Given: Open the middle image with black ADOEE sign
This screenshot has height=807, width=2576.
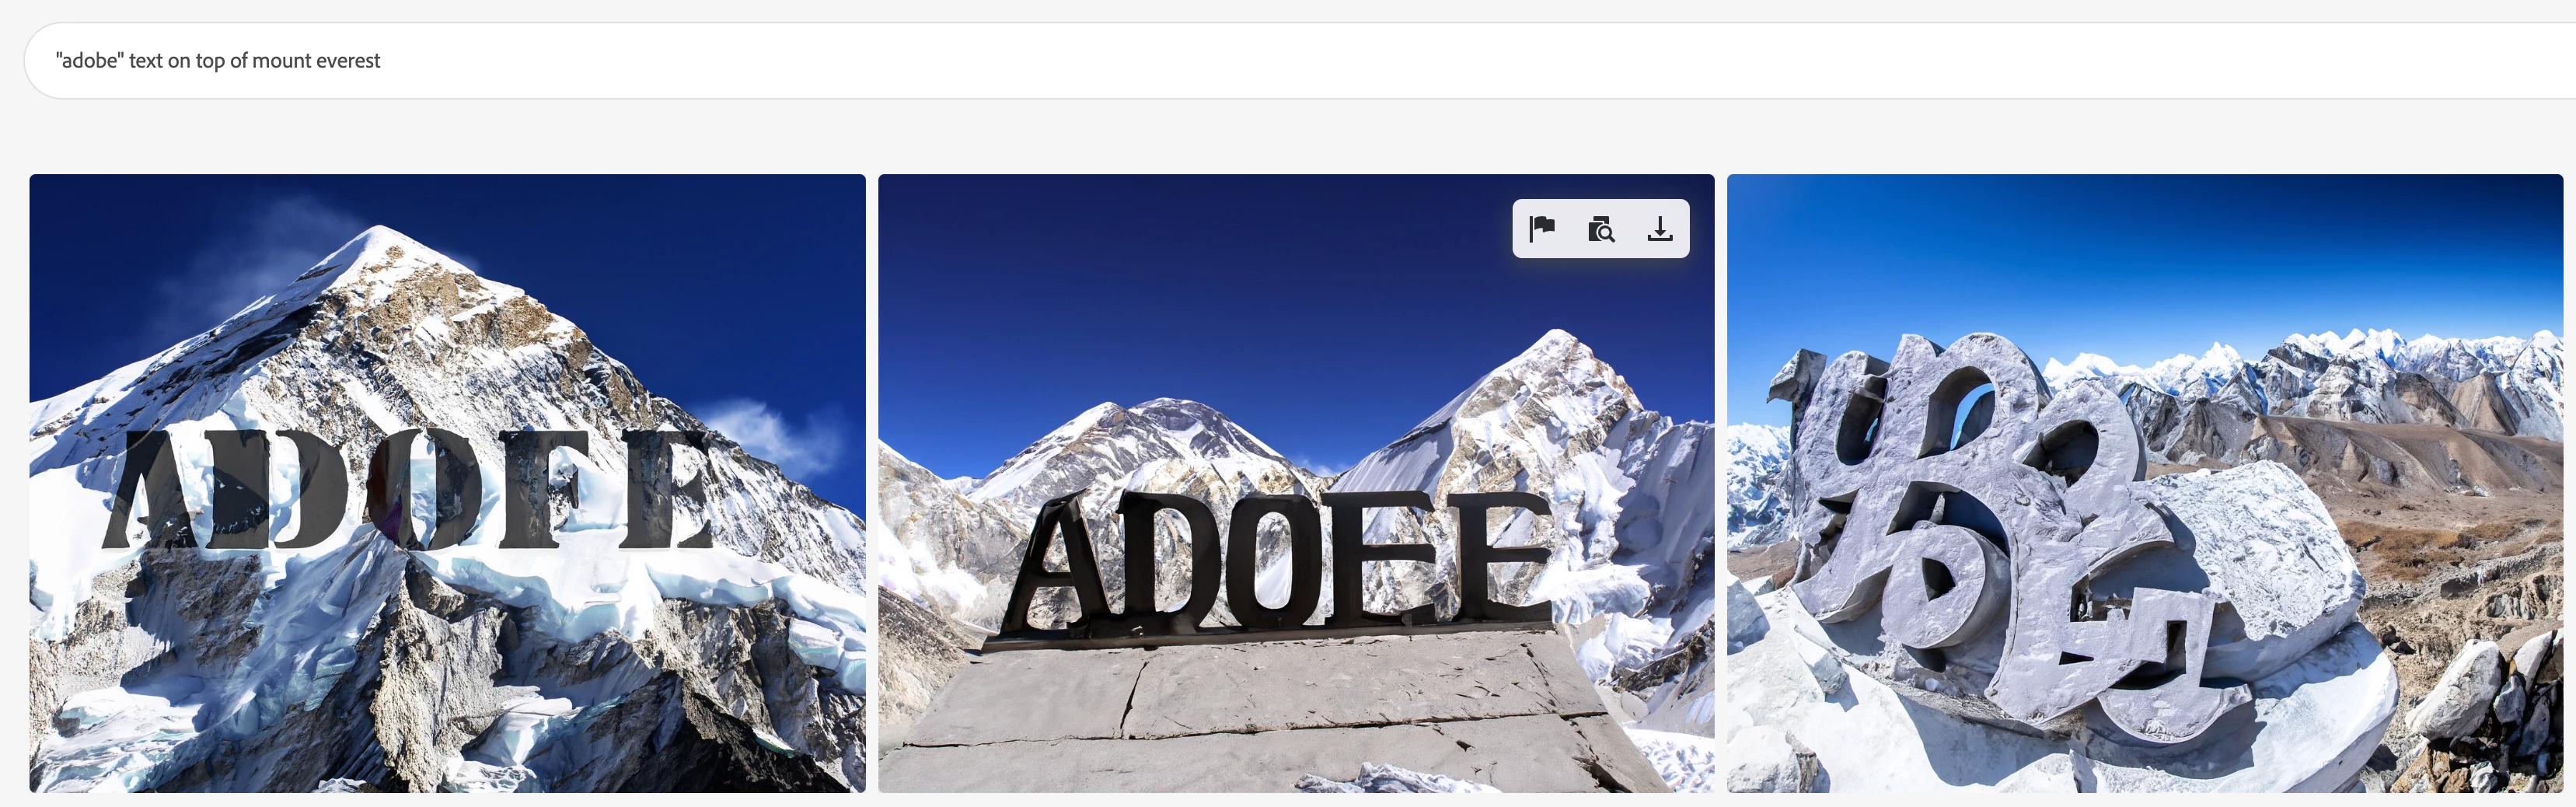Looking at the screenshot, I should click(1296, 483).
